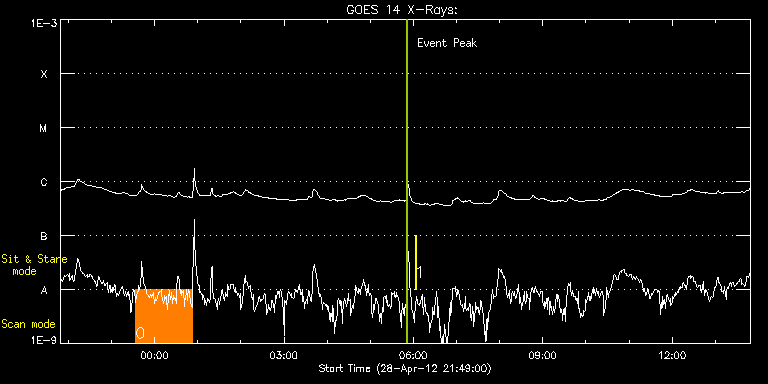The height and width of the screenshot is (384, 768).
Task: Click the 12:00 time tick label
Action: pyautogui.click(x=672, y=355)
